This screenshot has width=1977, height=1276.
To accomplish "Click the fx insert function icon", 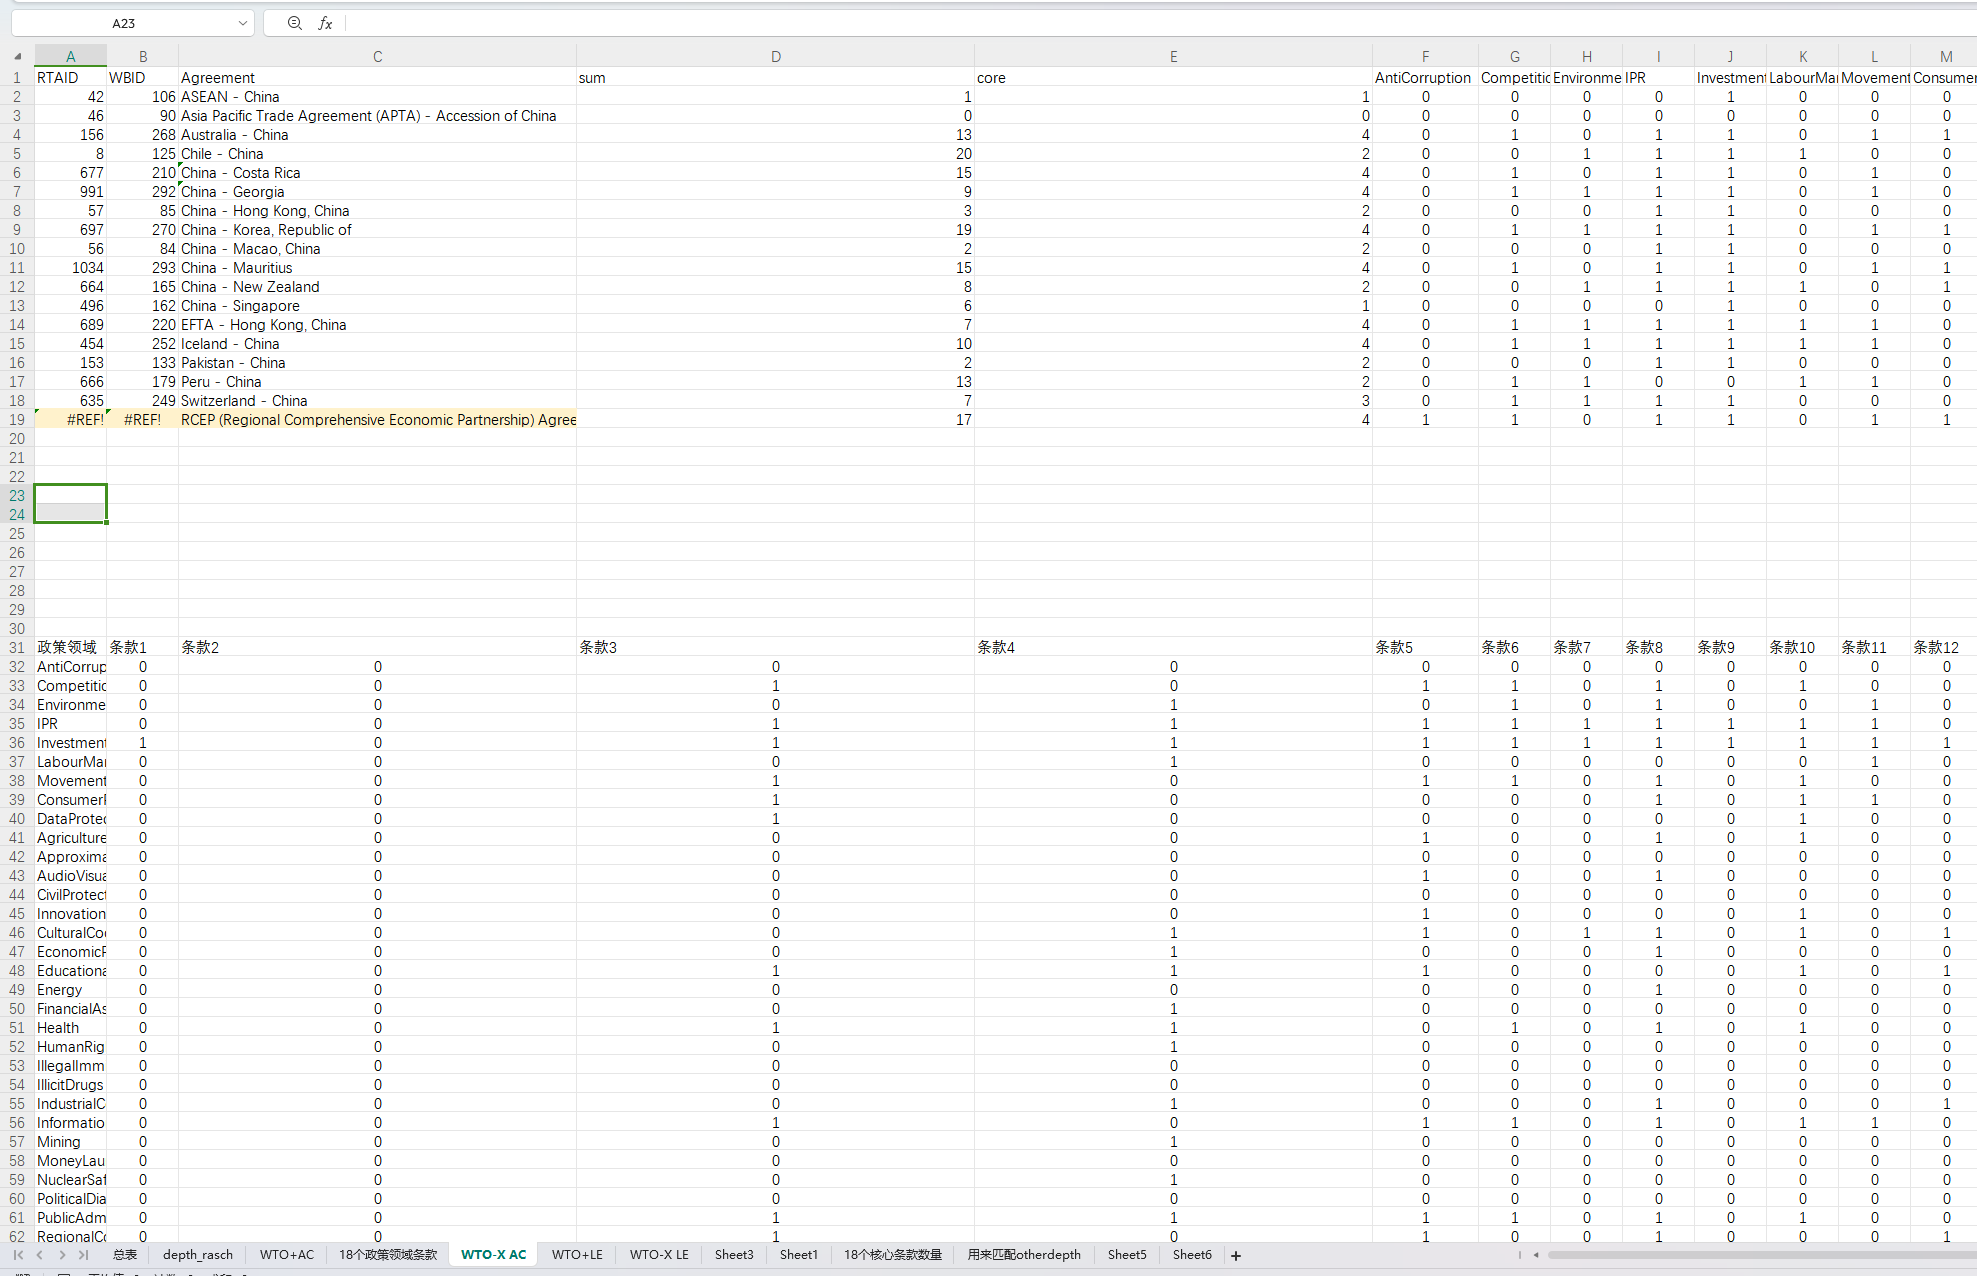I will click(325, 23).
